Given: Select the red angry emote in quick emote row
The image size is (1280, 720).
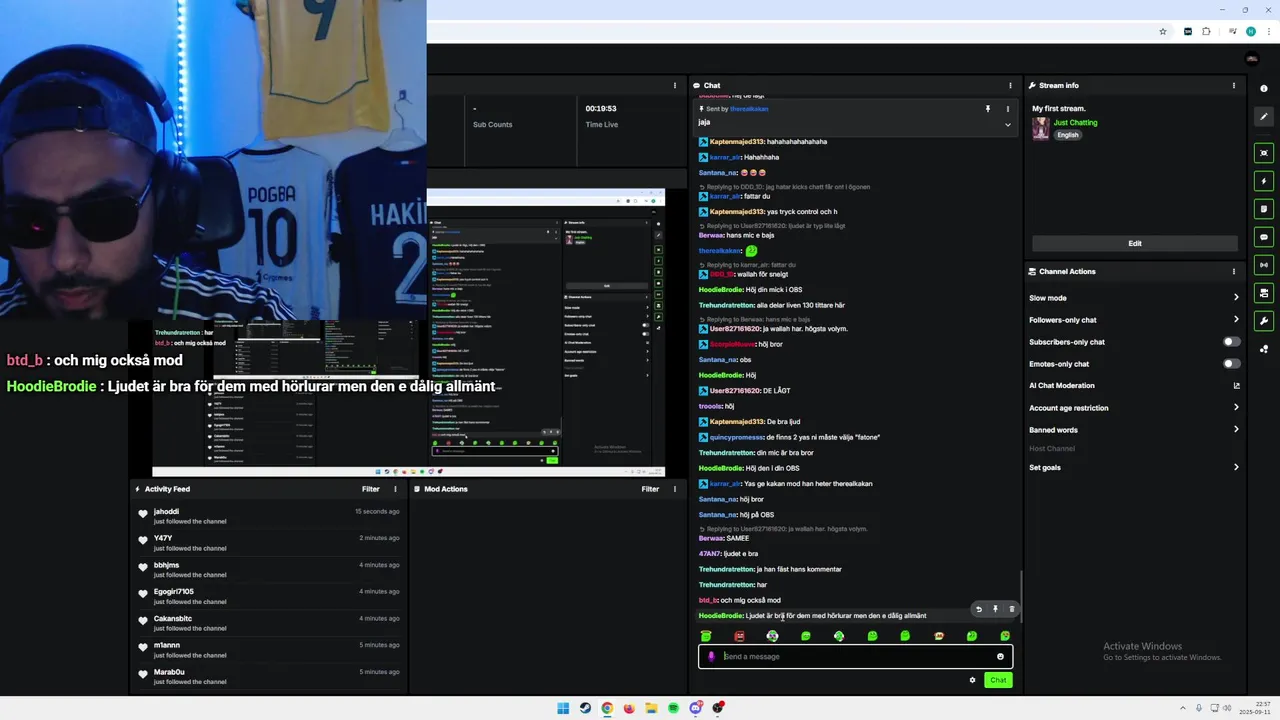Looking at the screenshot, I should click(x=739, y=636).
